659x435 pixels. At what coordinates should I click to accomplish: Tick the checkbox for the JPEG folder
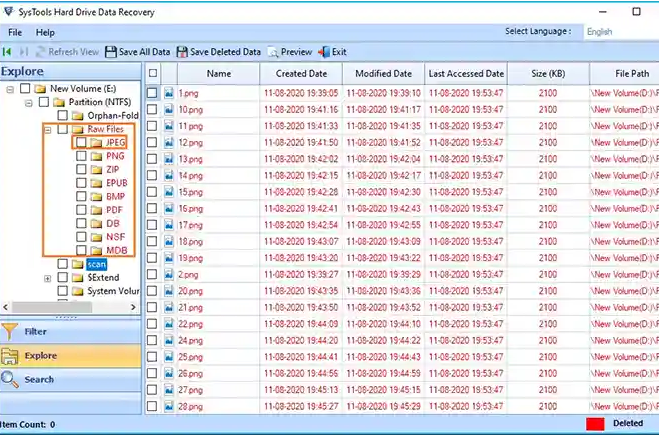(81, 143)
